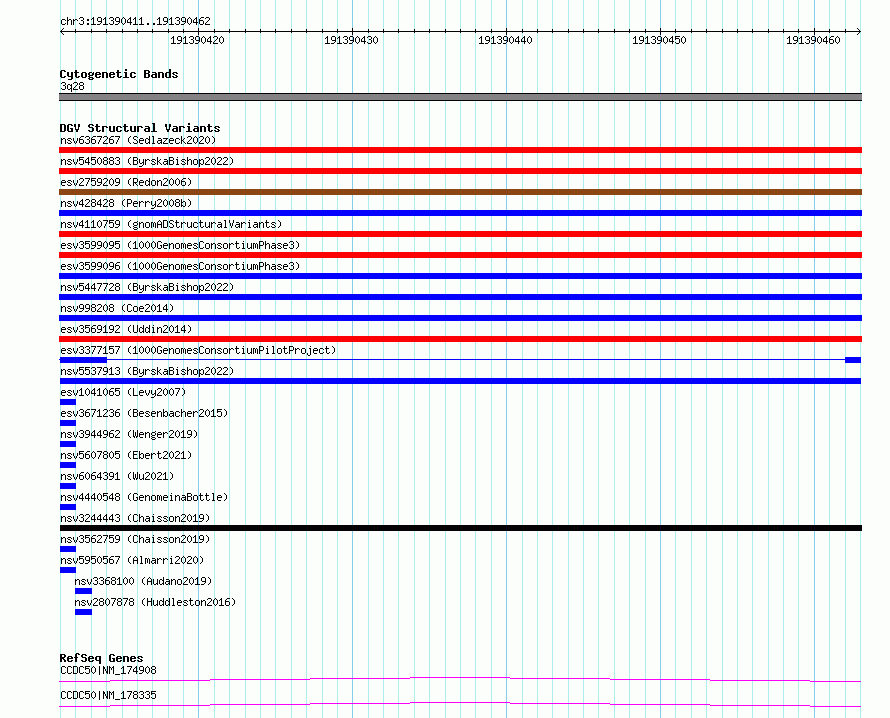
Task: Open variant nsv3562759 (Chaisson2019) label
Action: point(135,539)
